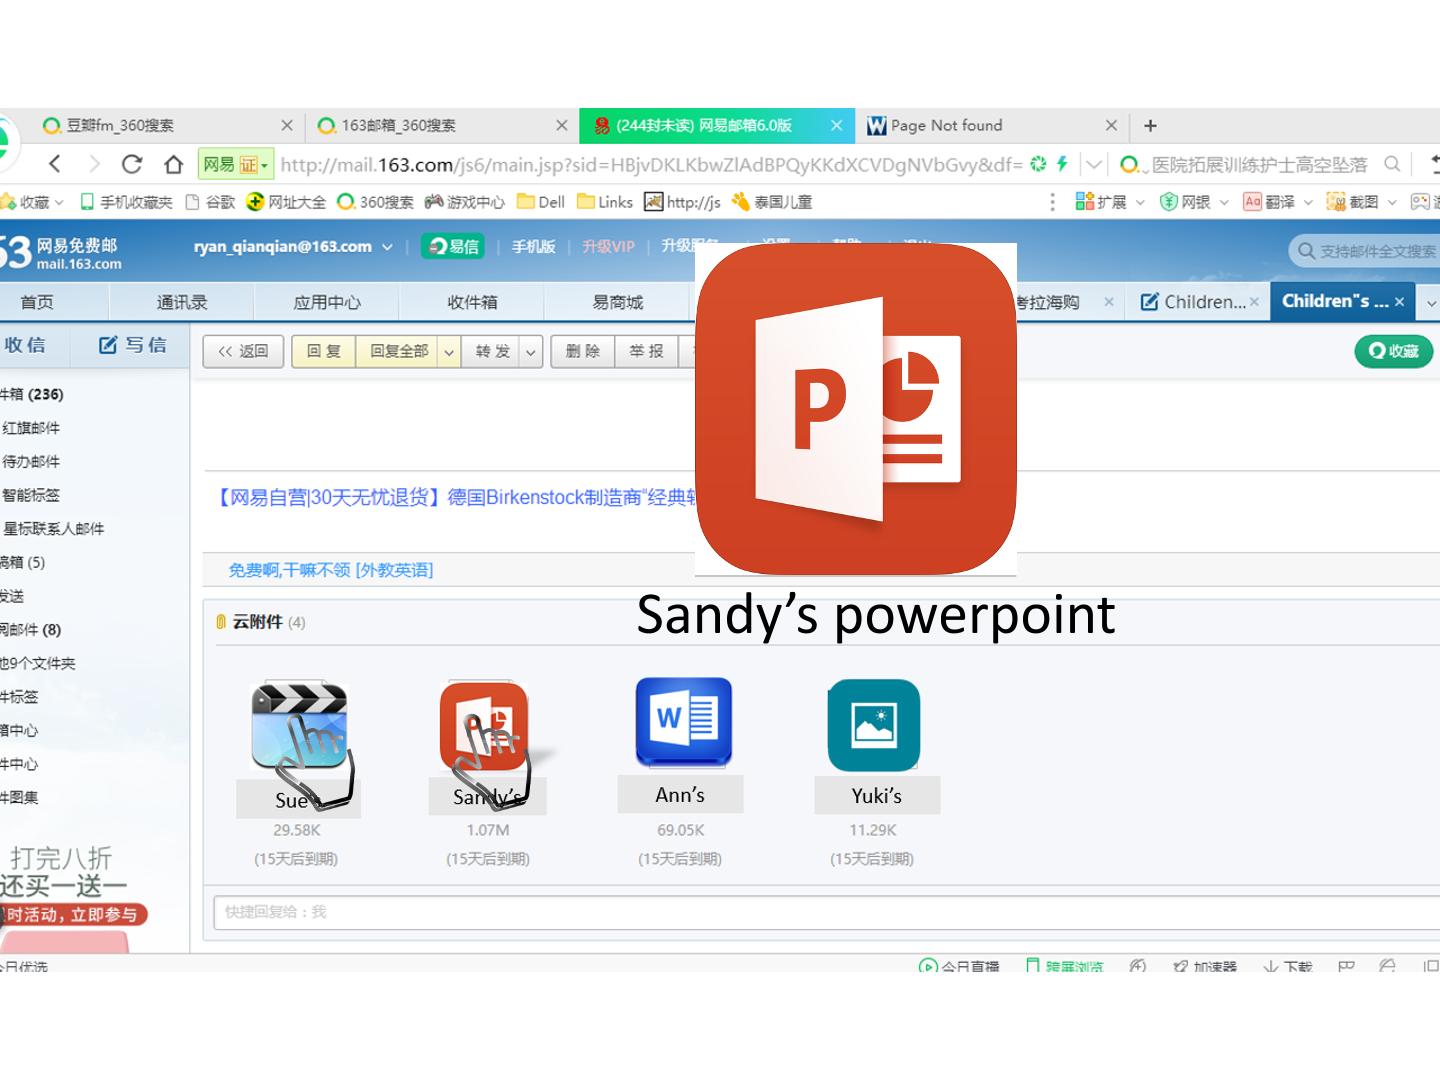Open the 升级VIP link
The width and height of the screenshot is (1440, 1080).
608,247
